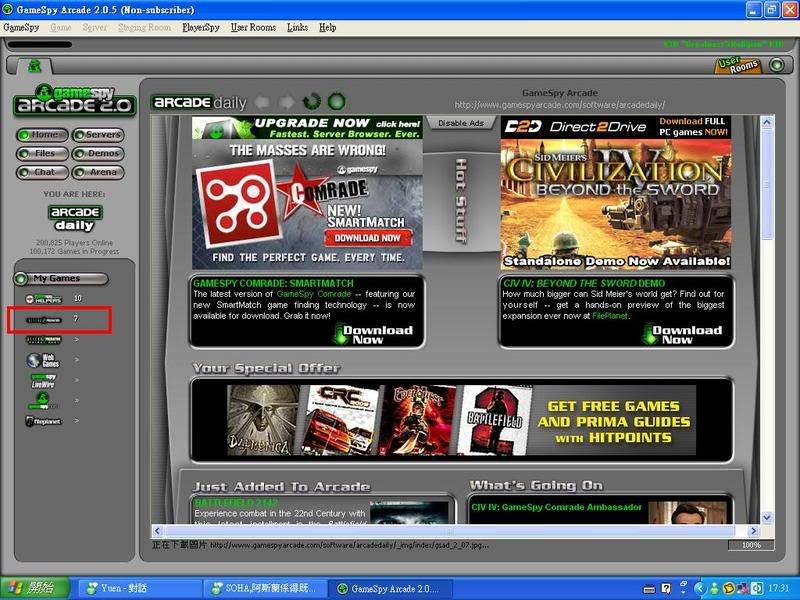
Task: Click the vertical scrollbar up arrow
Action: click(768, 123)
